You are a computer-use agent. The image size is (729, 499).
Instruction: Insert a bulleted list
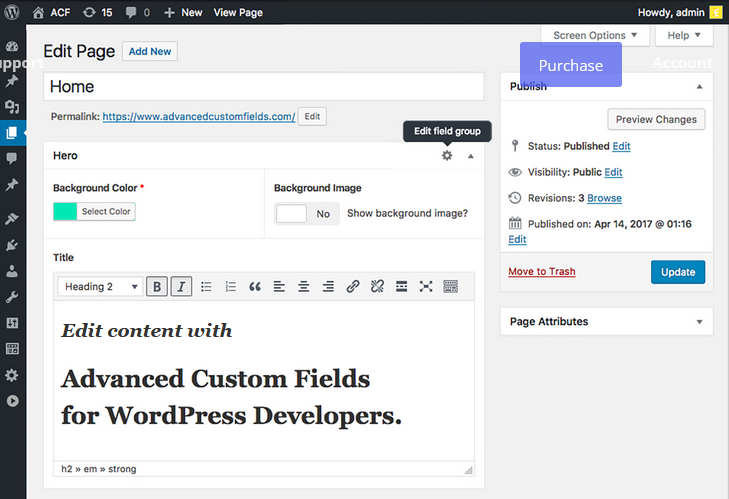pos(206,286)
